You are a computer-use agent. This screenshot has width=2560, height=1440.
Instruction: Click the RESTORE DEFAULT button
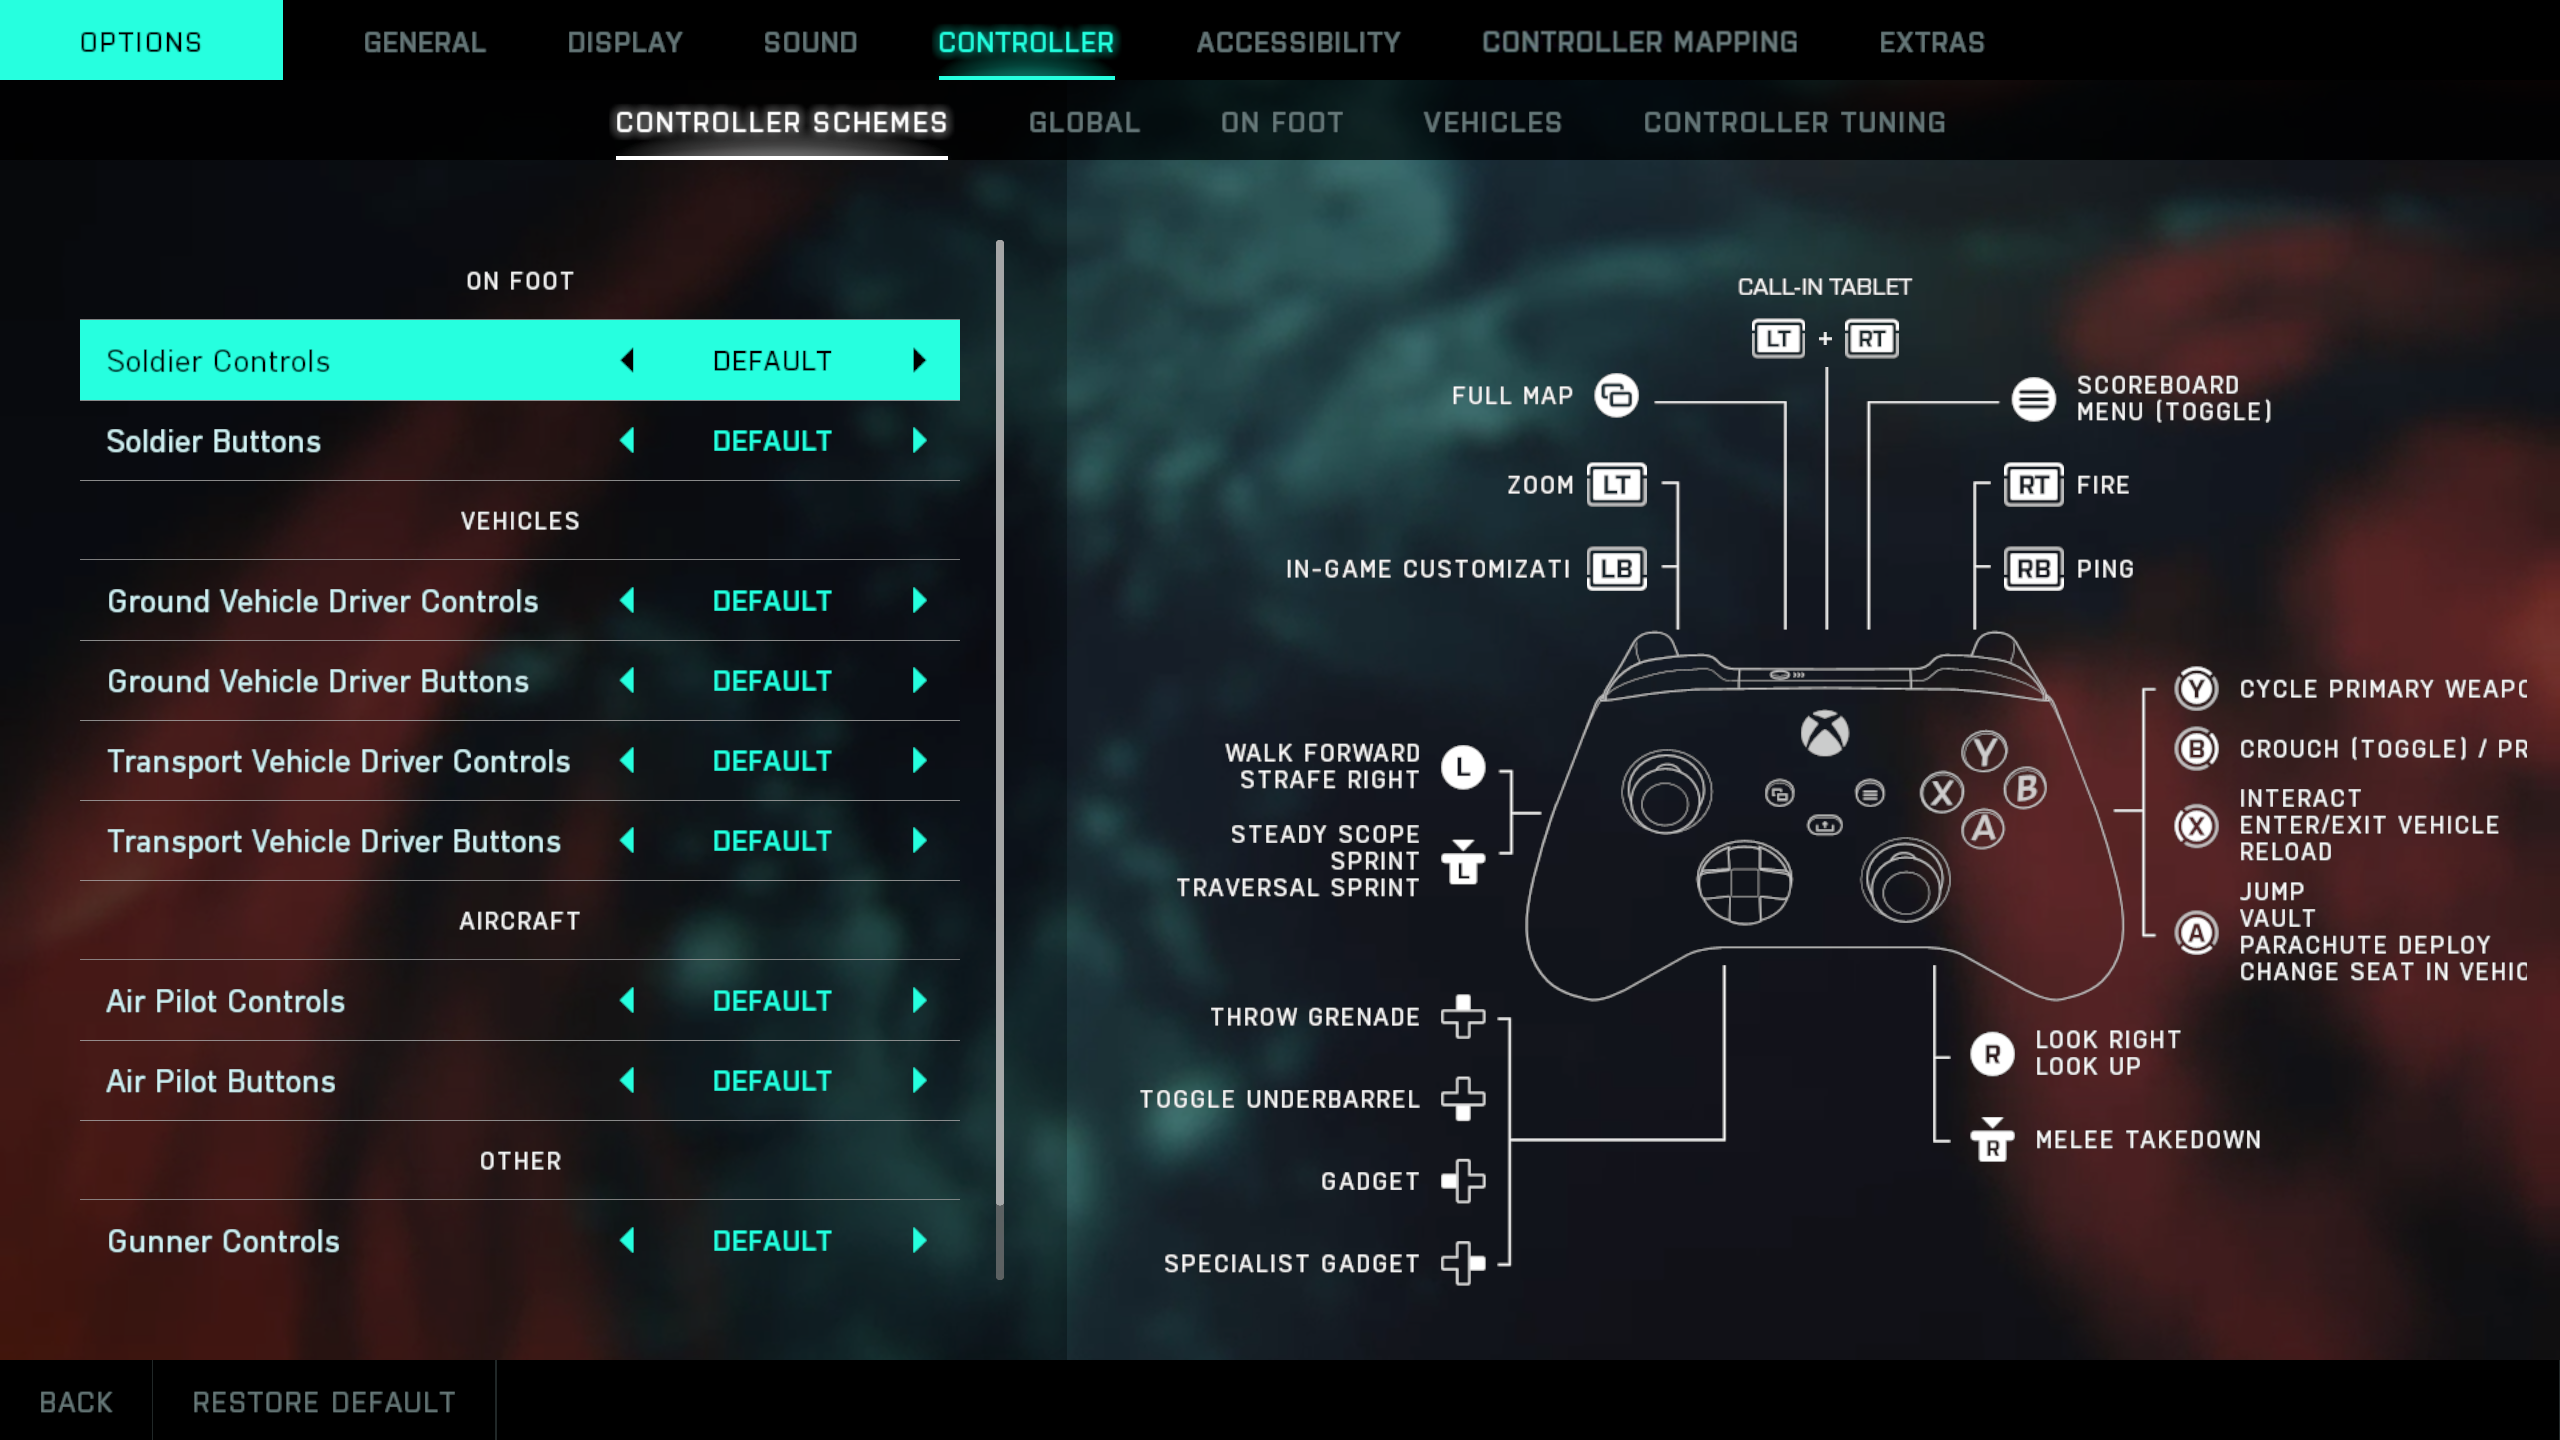324,1401
